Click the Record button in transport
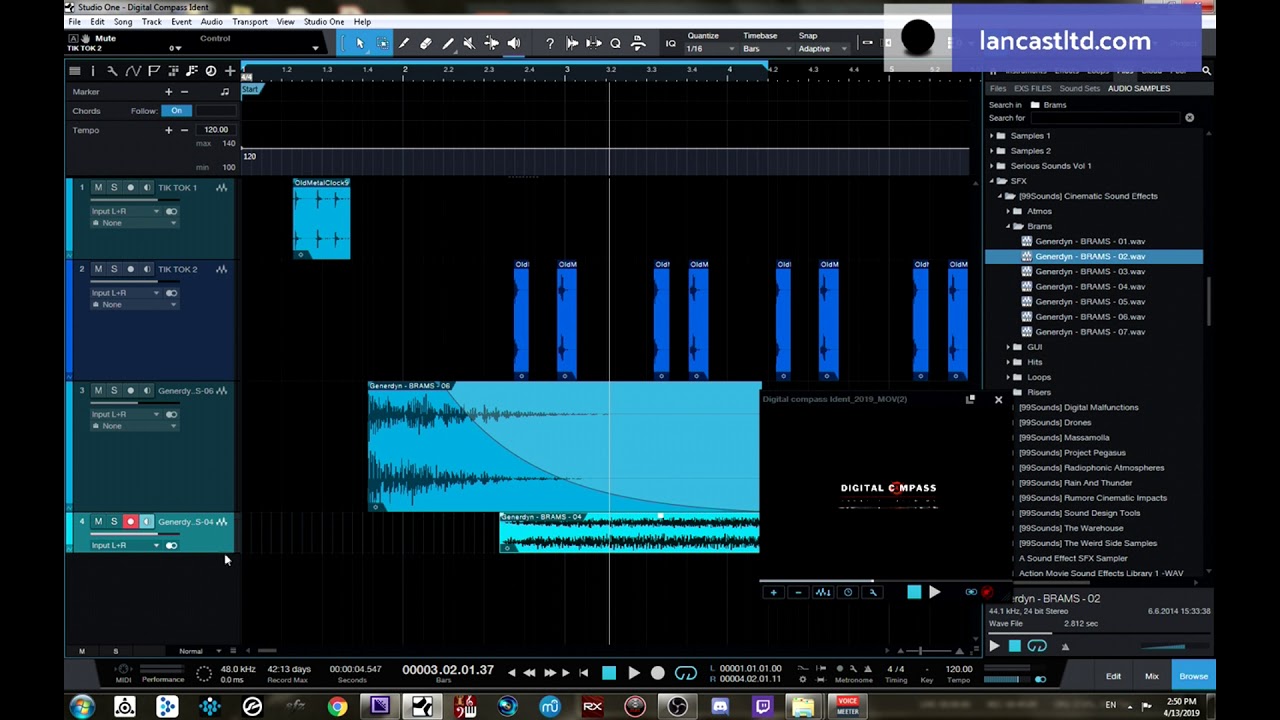The width and height of the screenshot is (1280, 720). click(657, 673)
